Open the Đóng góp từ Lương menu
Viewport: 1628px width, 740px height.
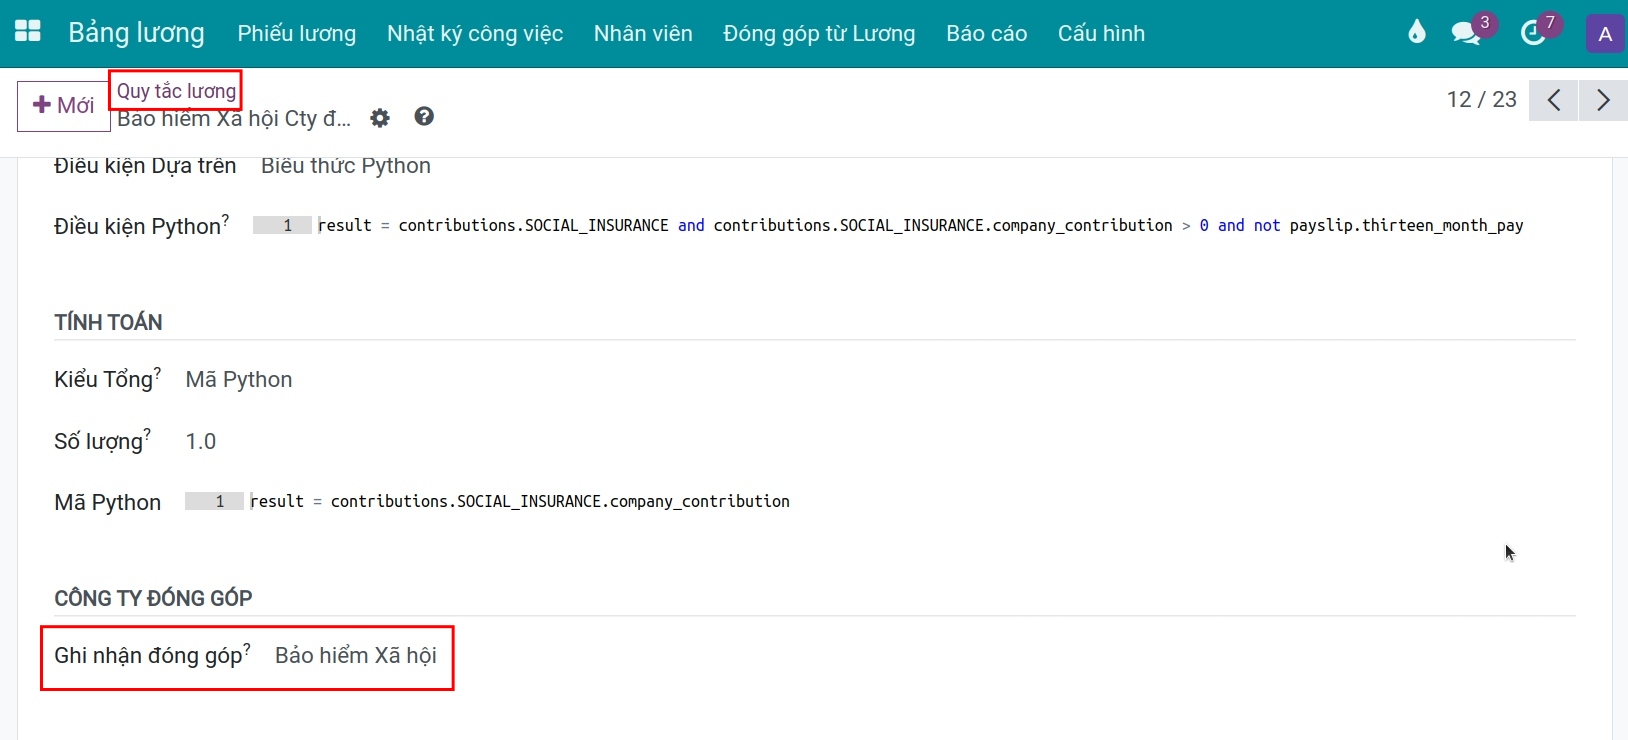point(819,34)
